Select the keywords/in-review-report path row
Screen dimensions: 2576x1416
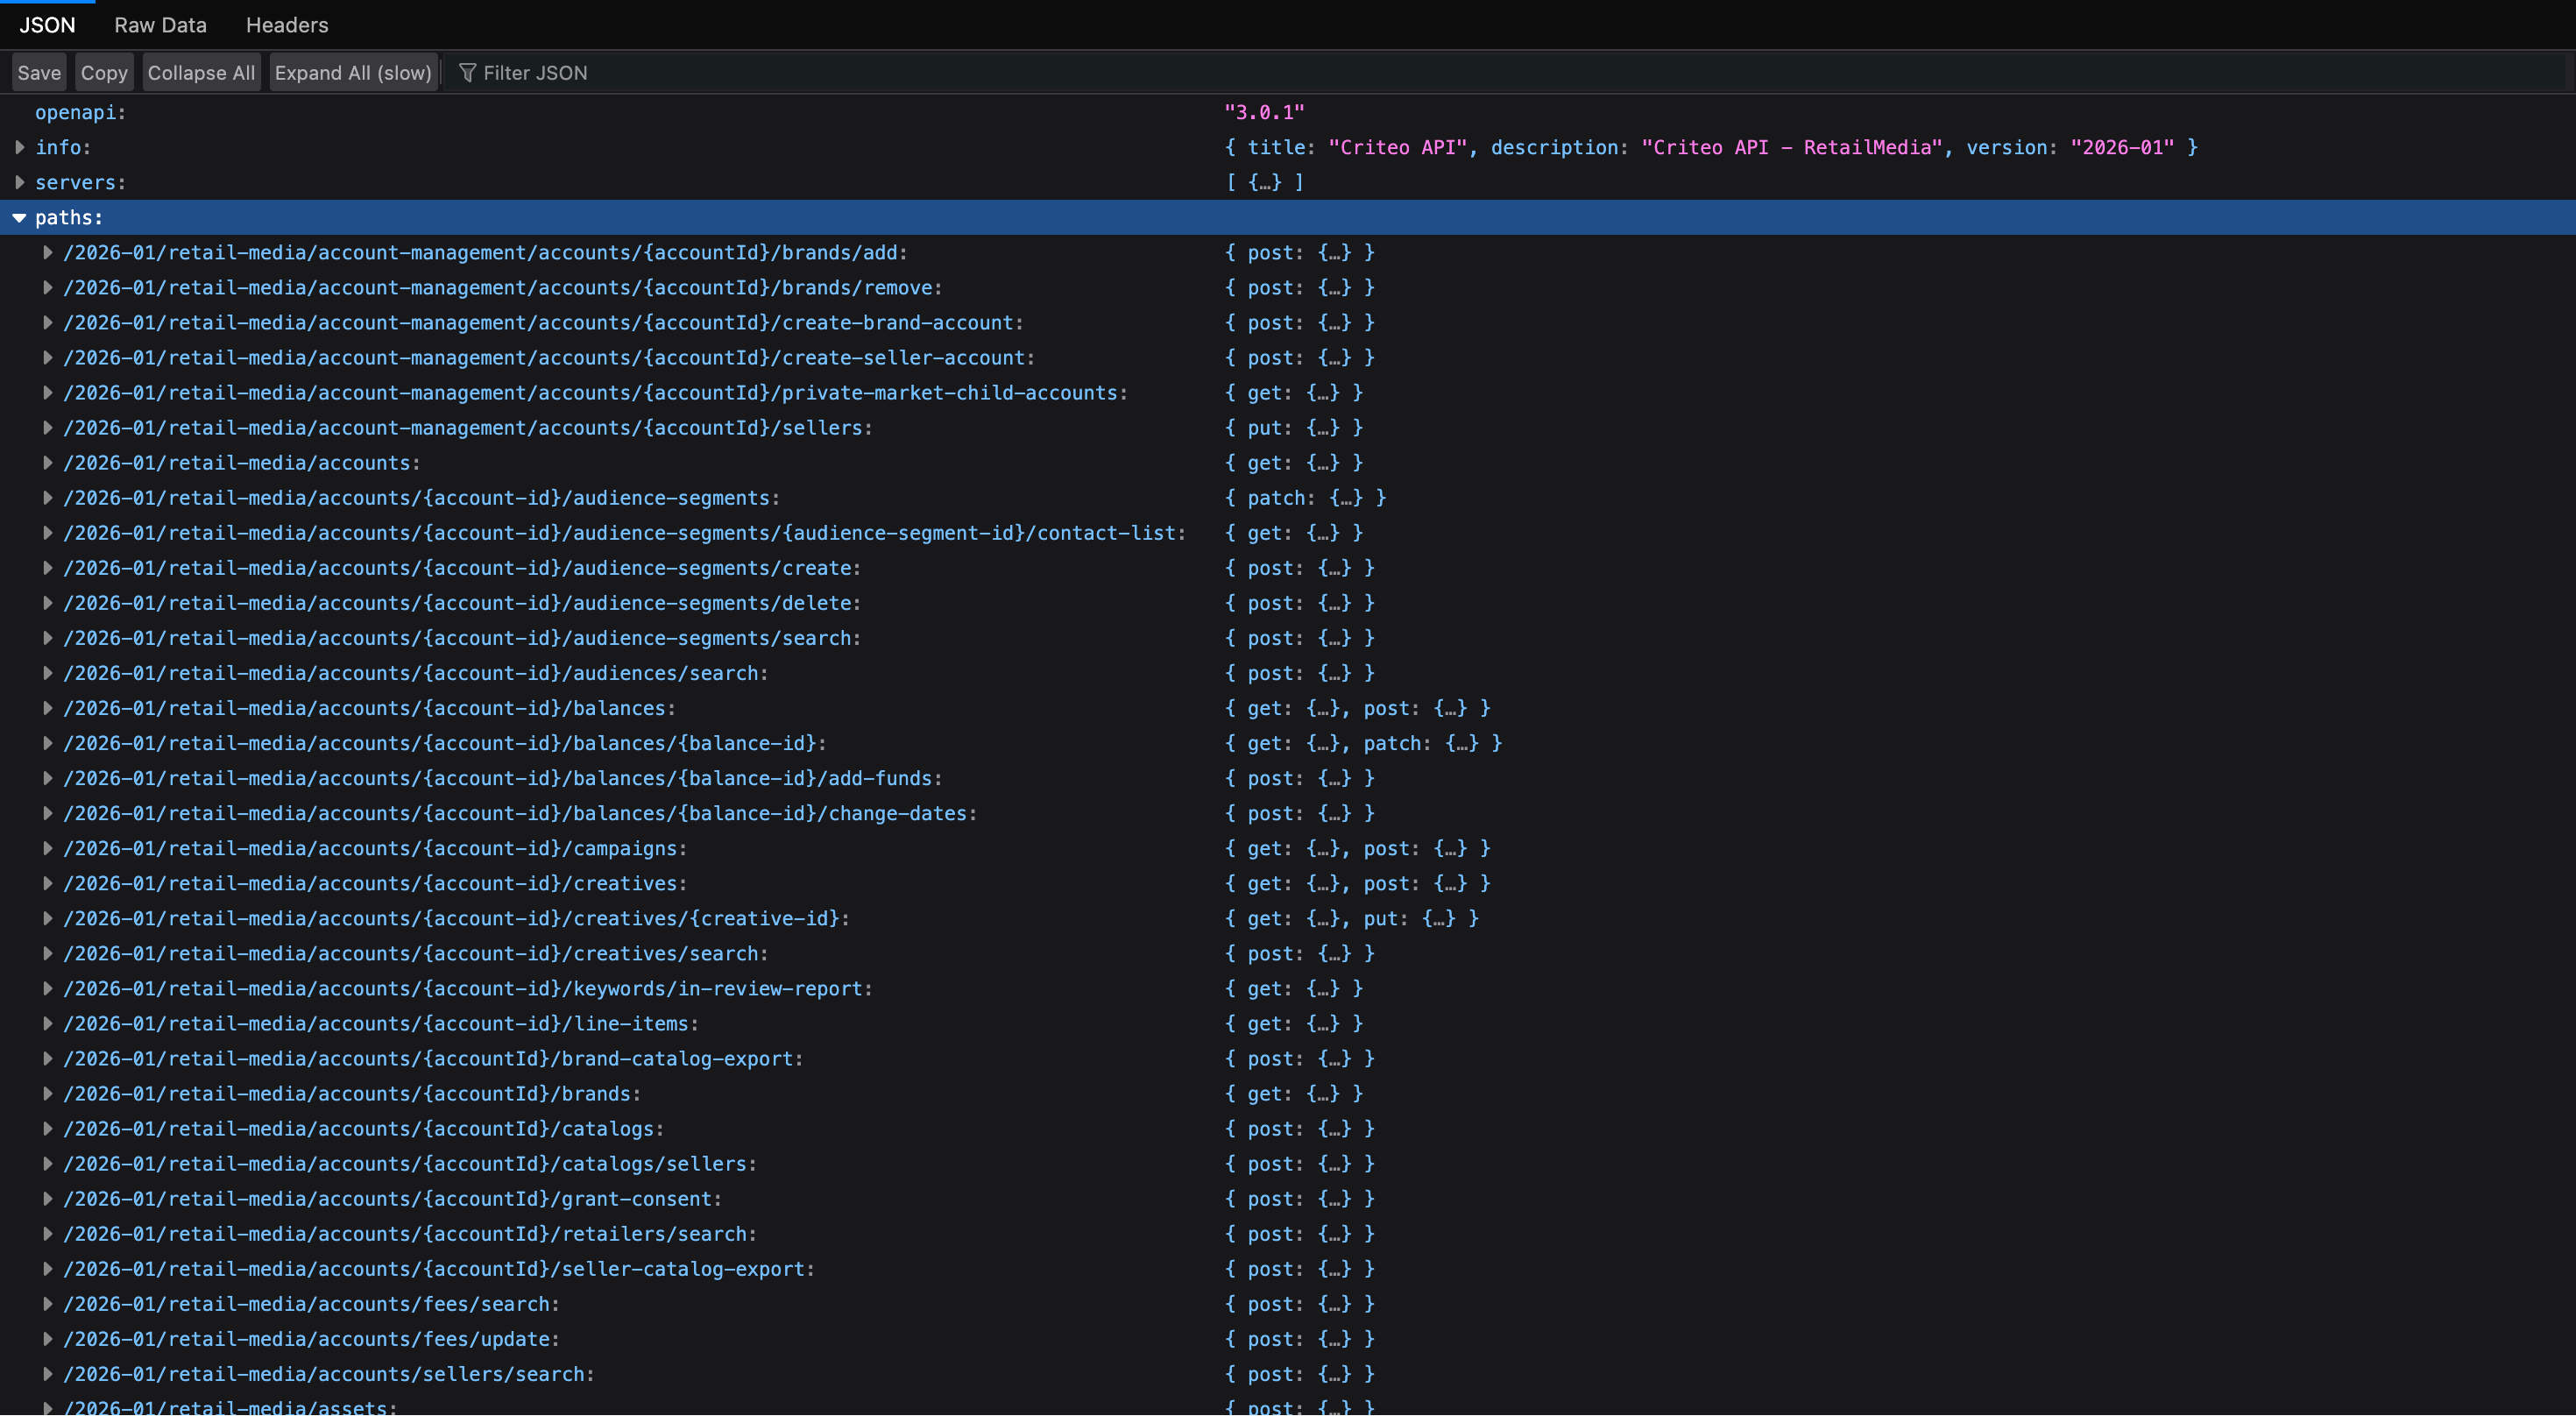(x=467, y=989)
